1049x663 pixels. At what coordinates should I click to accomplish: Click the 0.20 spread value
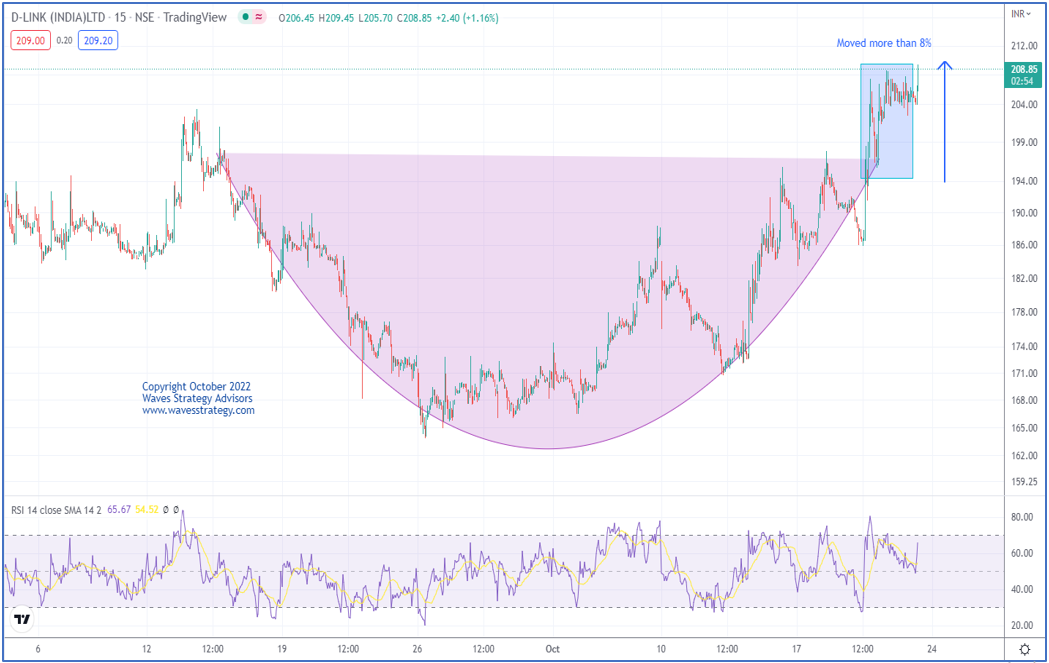click(x=64, y=41)
